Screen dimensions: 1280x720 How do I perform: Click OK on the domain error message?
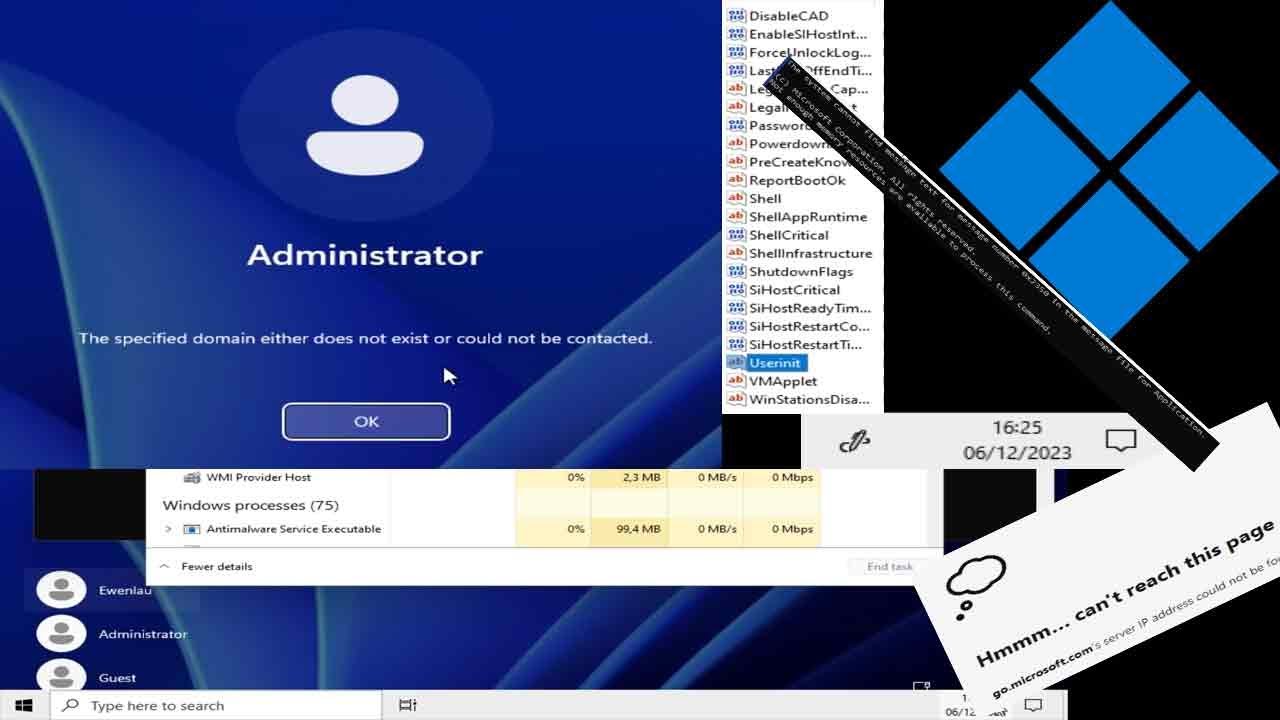click(366, 421)
